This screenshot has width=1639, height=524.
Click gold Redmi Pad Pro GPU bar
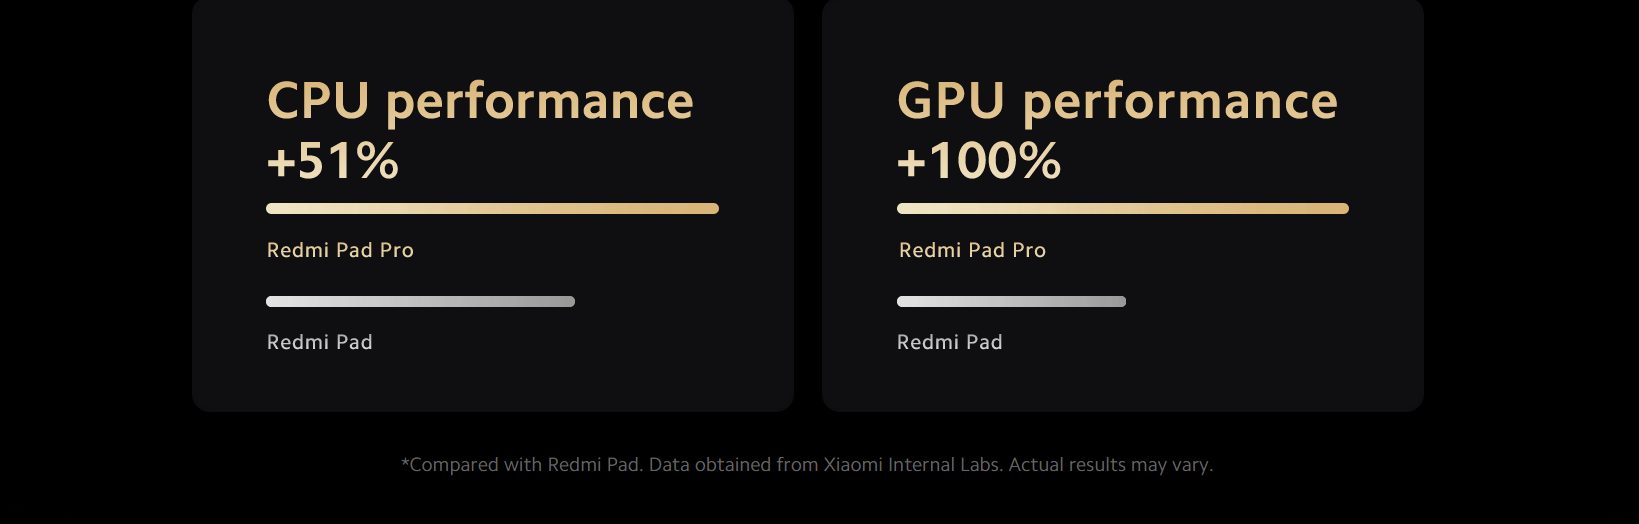[x=1123, y=209]
